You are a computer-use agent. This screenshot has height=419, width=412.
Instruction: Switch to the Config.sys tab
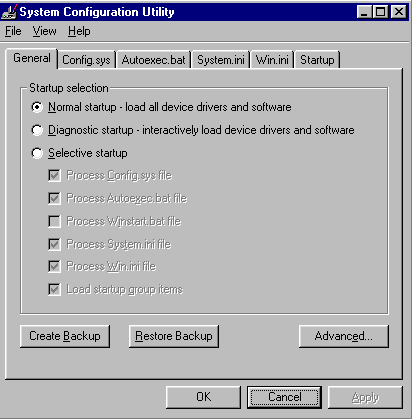point(86,60)
